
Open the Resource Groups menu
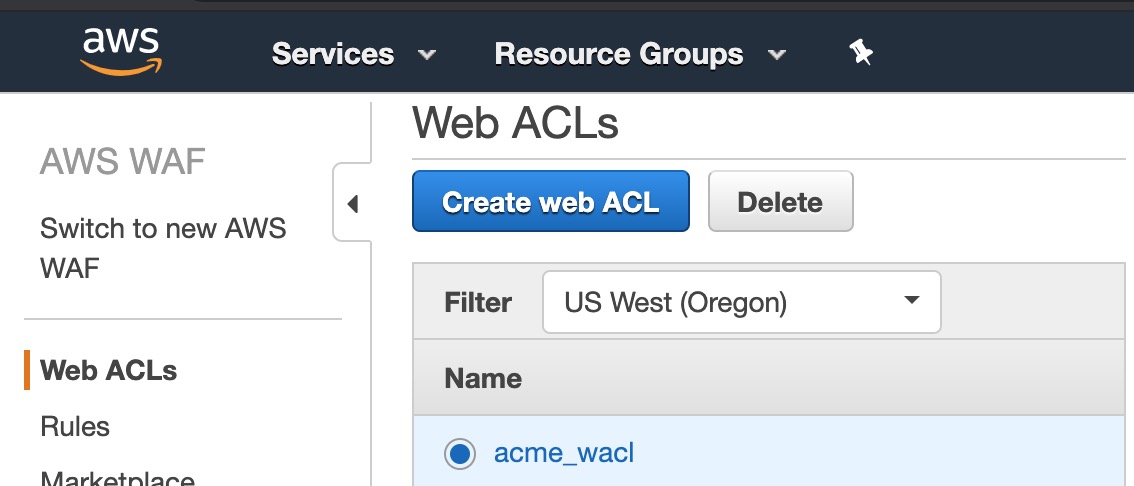pyautogui.click(x=618, y=54)
